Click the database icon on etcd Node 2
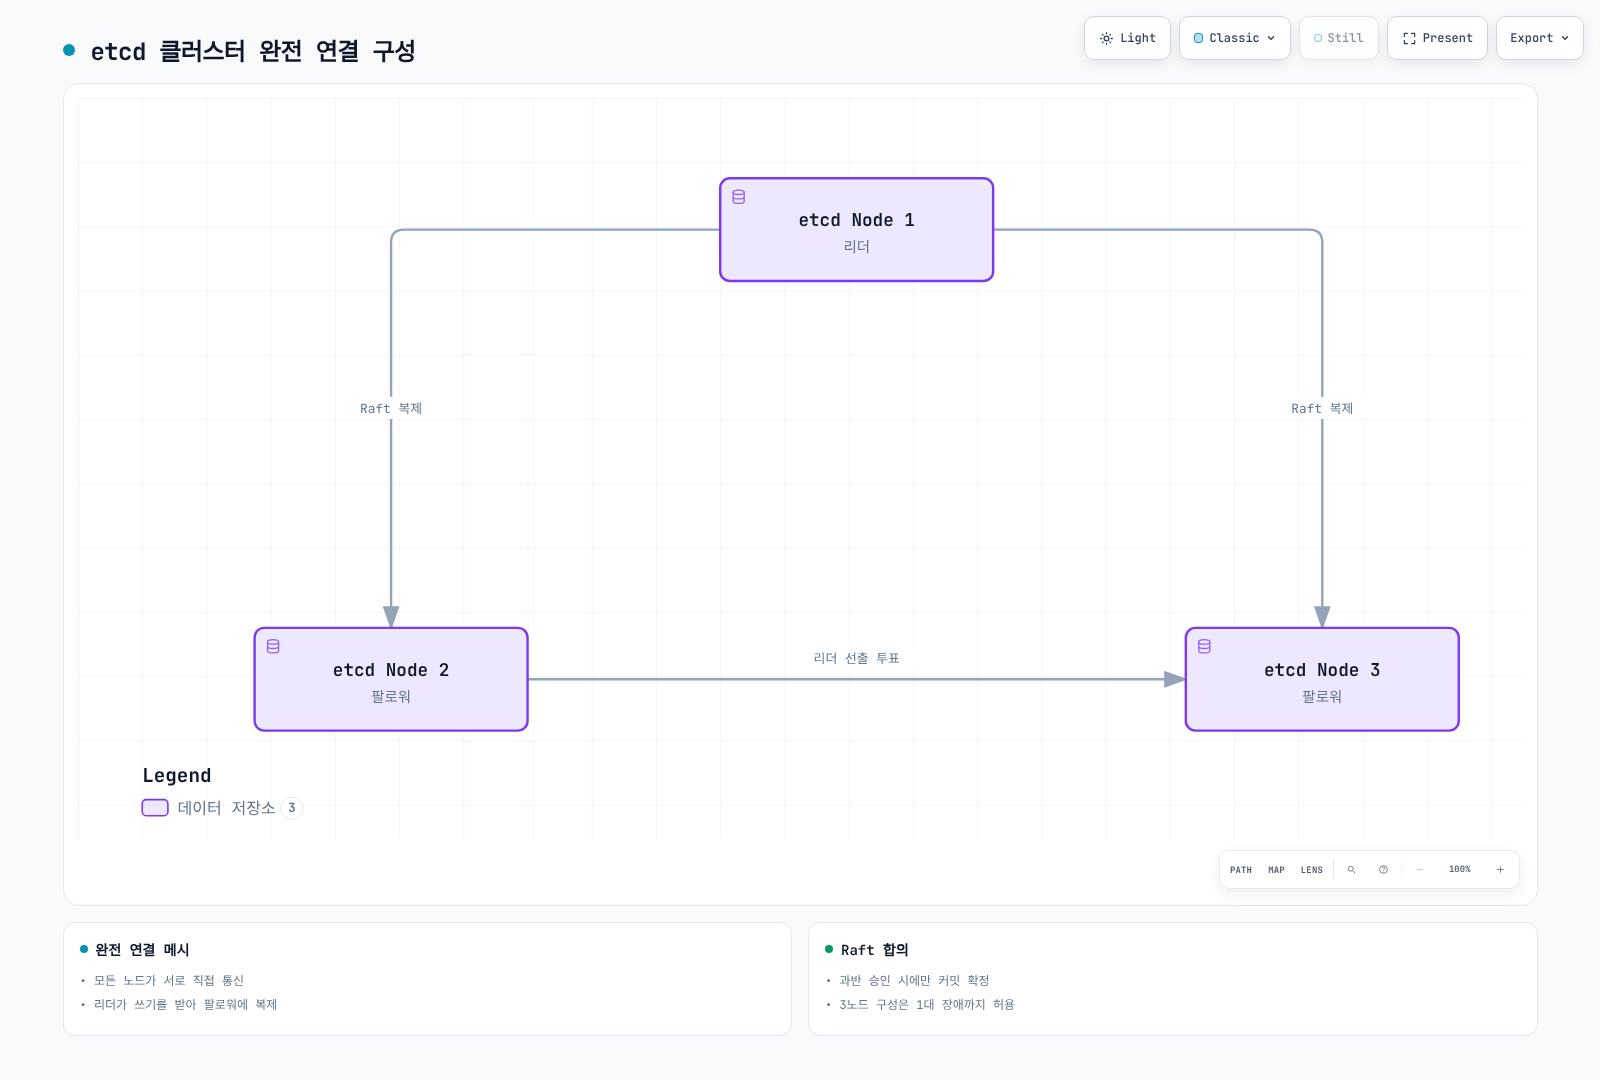This screenshot has width=1600, height=1080. (273, 647)
